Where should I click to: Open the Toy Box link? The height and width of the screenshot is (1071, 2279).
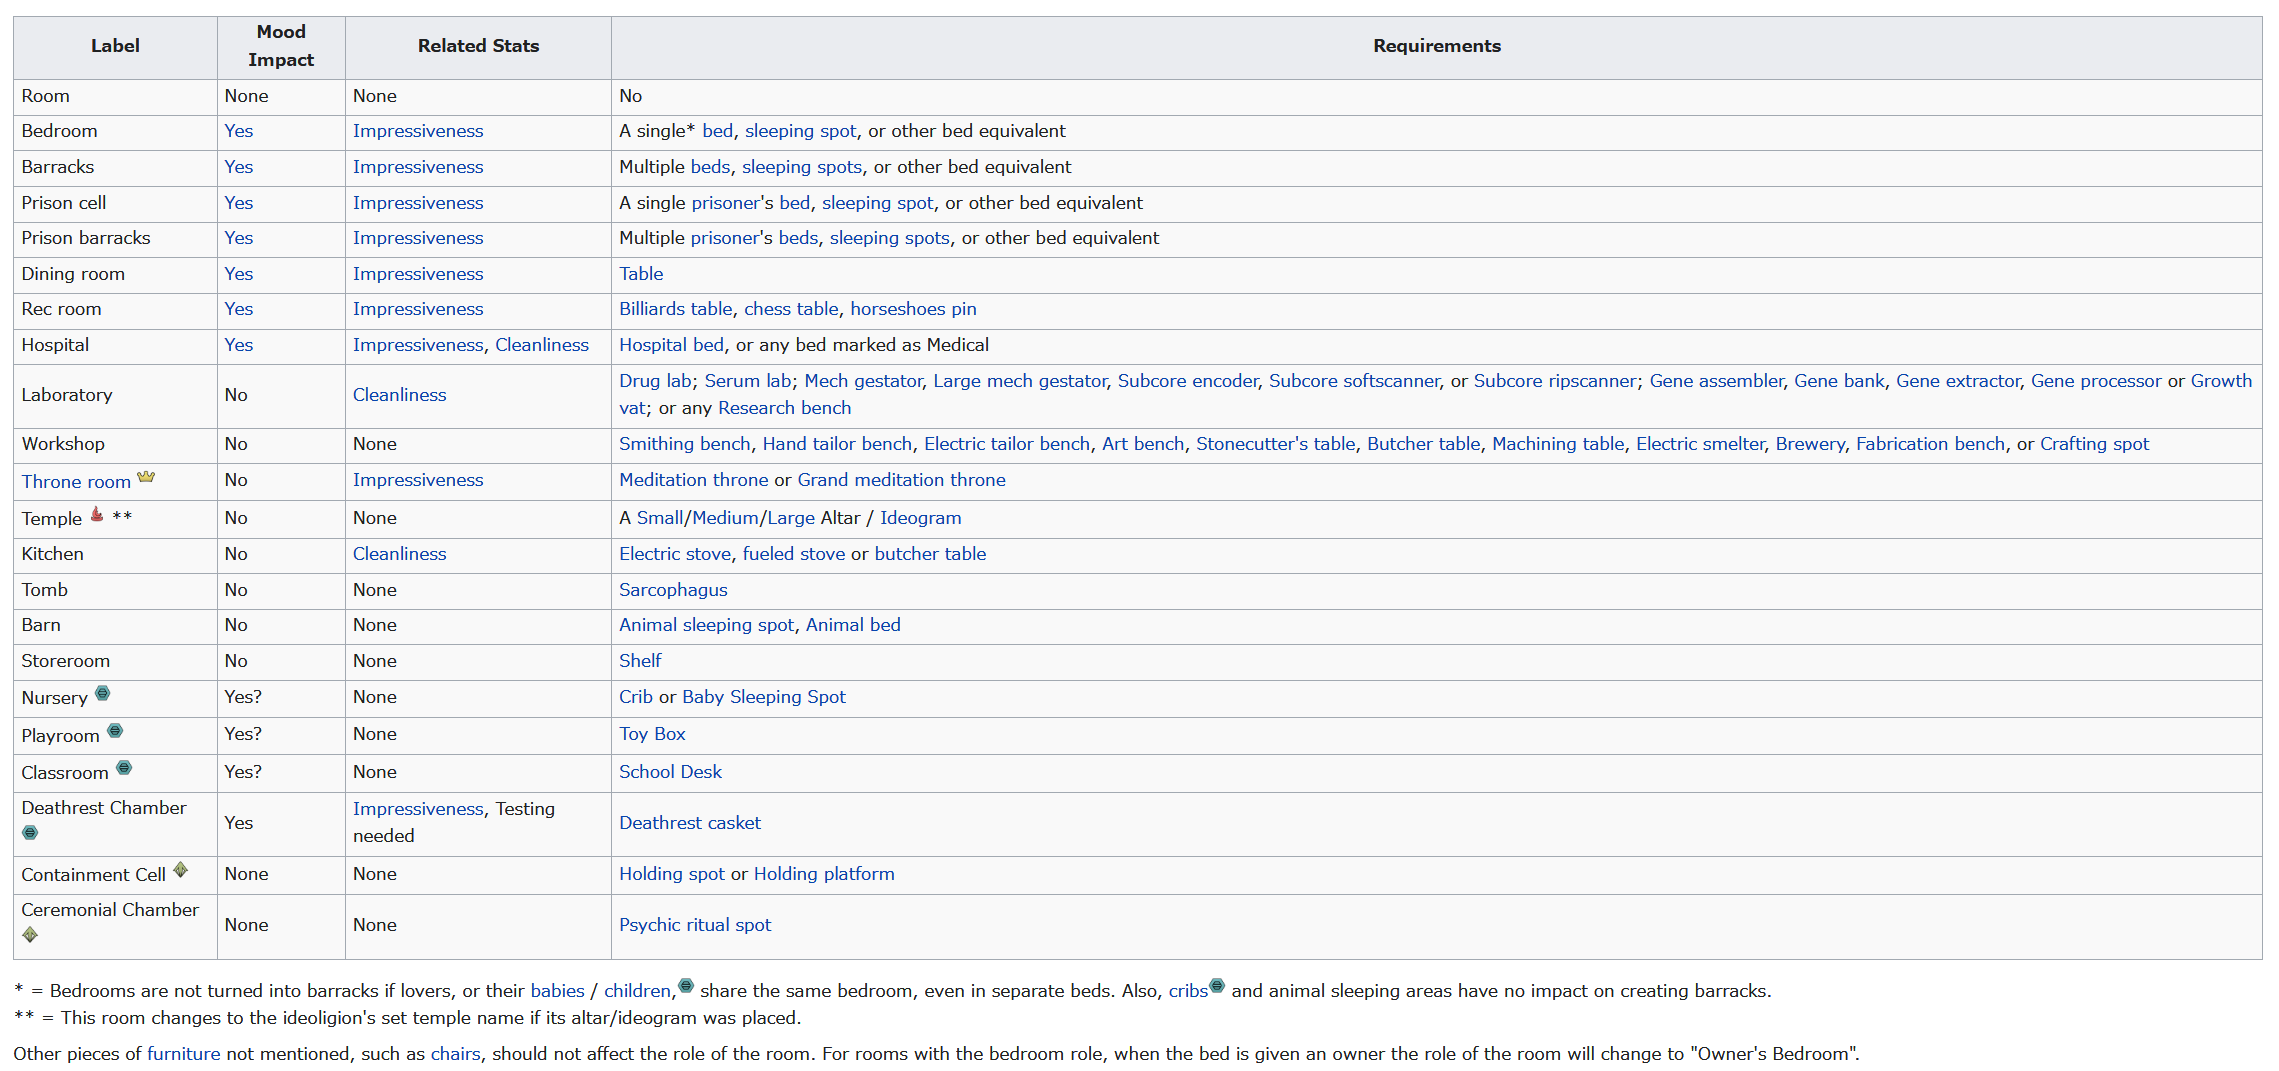652,734
